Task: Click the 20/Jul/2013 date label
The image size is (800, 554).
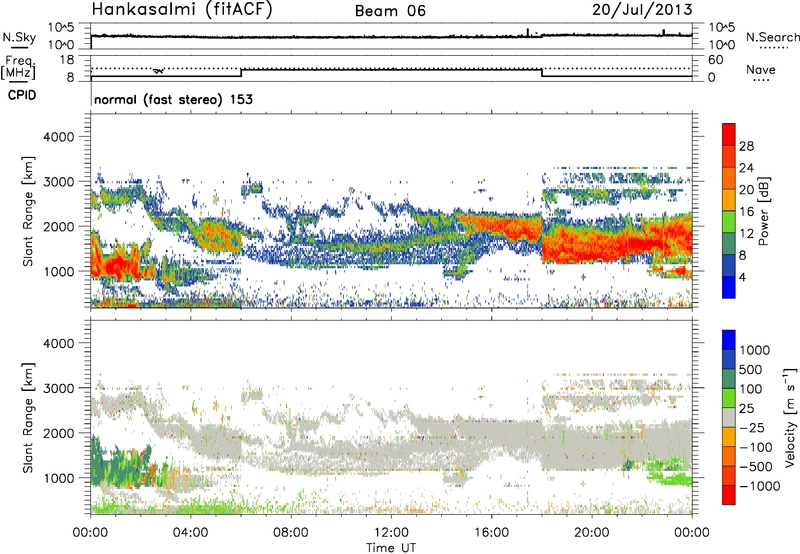Action: [642, 10]
